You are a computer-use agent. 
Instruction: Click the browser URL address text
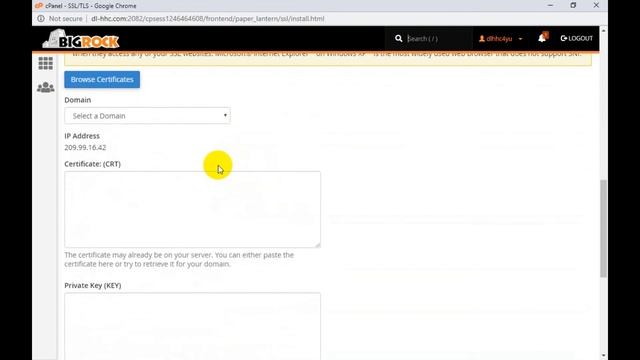pos(208,18)
